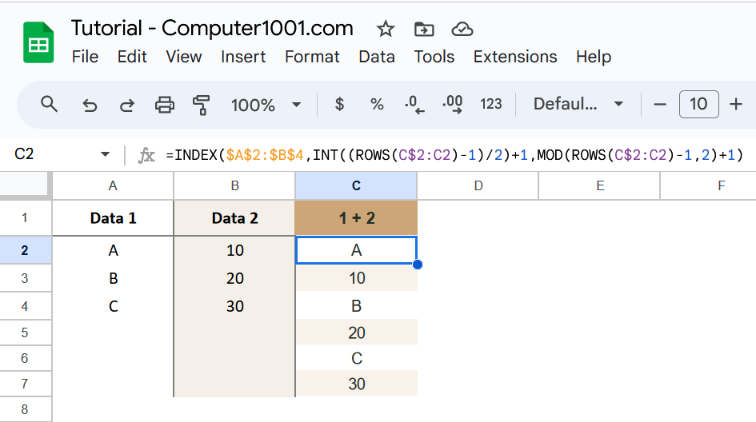
Task: Click the font size field showing 10
Action: [699, 104]
